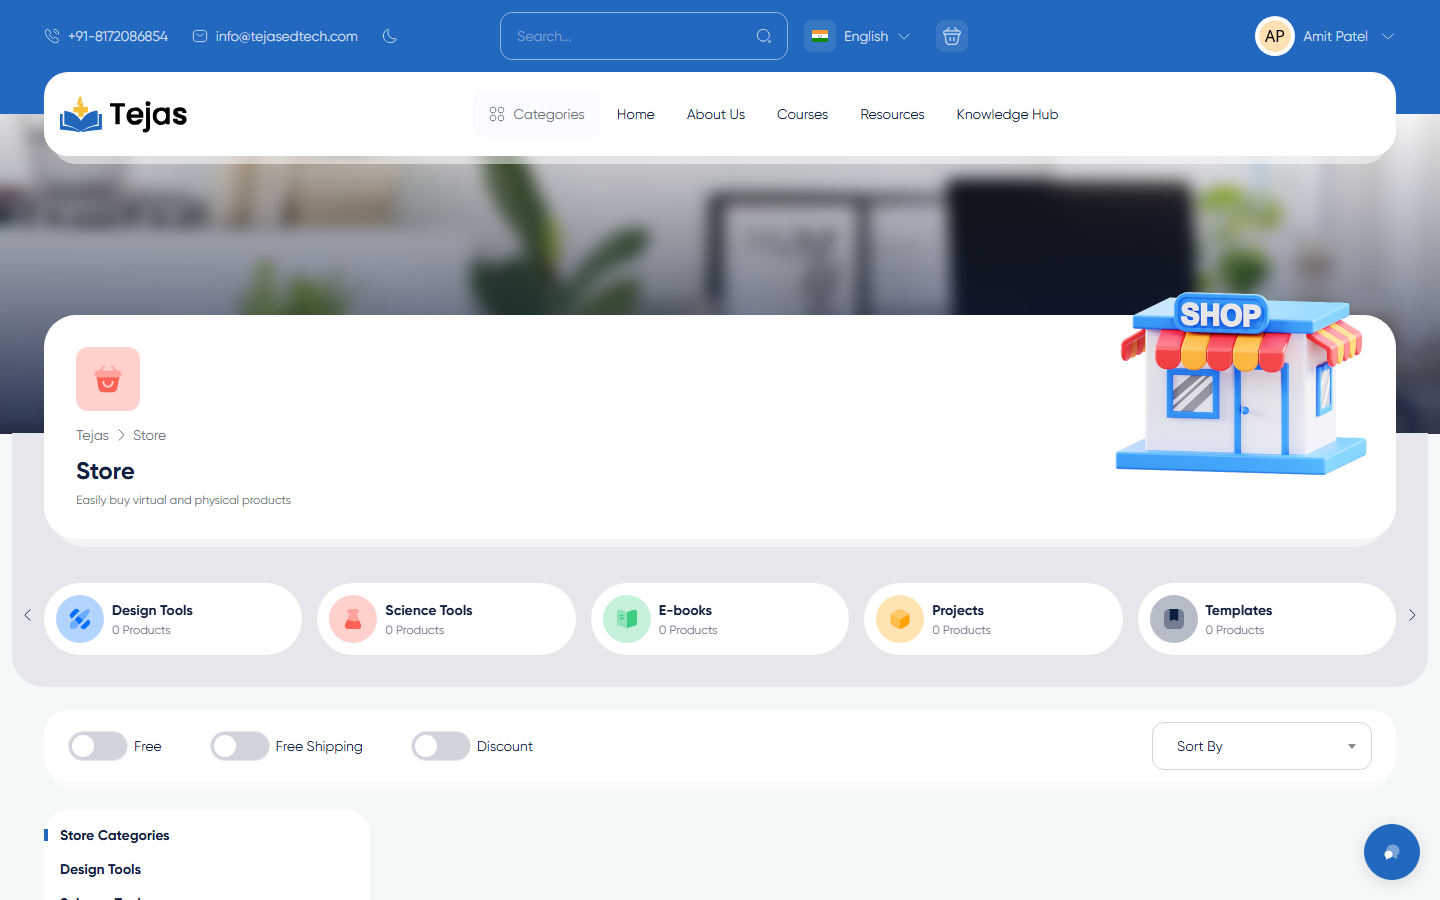1440x900 pixels.
Task: Enable the Discount filter toggle
Action: tap(441, 746)
